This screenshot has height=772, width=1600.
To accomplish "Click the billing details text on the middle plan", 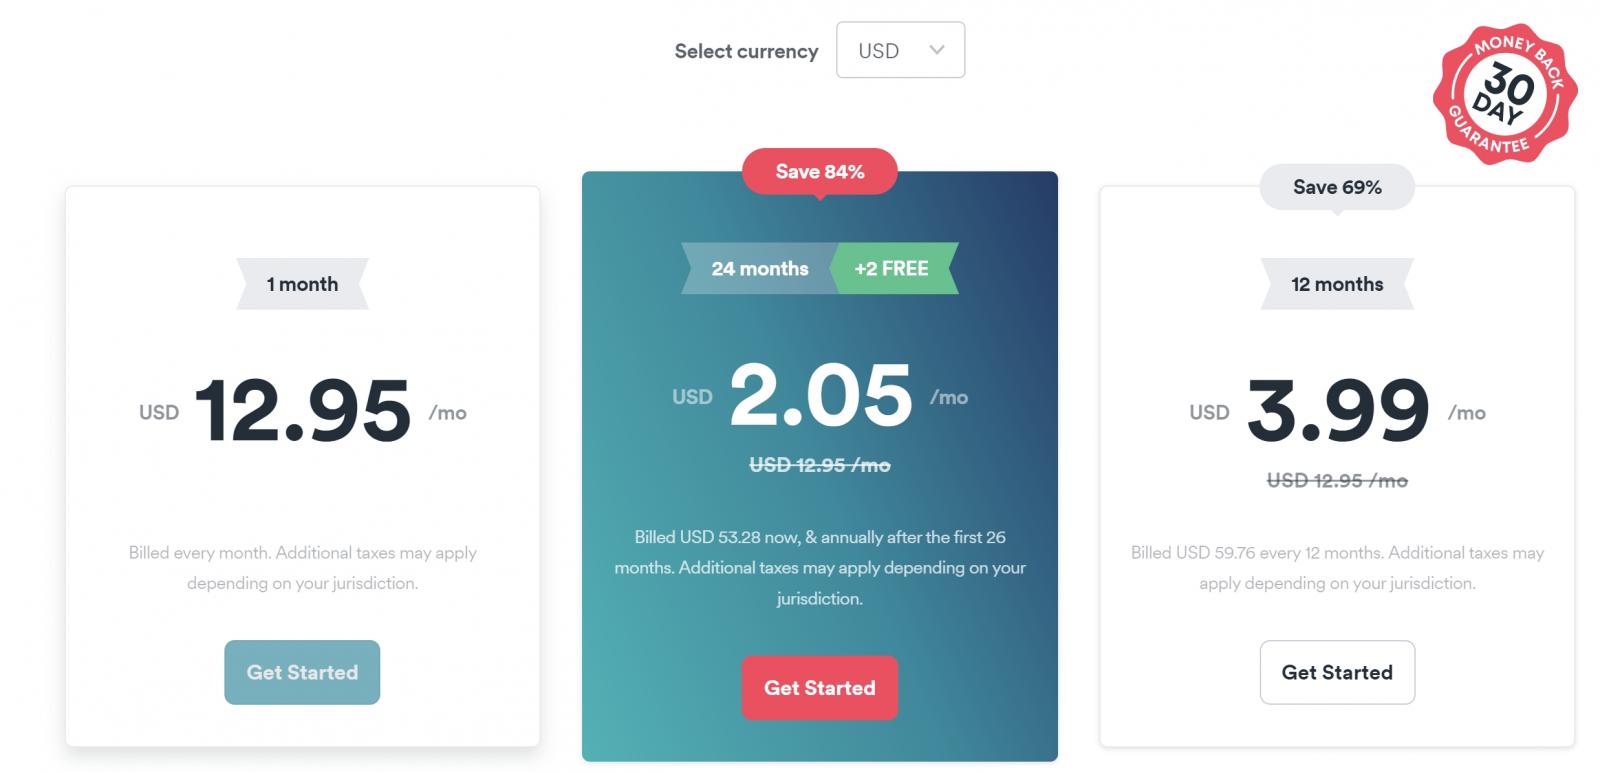I will pyautogui.click(x=820, y=567).
